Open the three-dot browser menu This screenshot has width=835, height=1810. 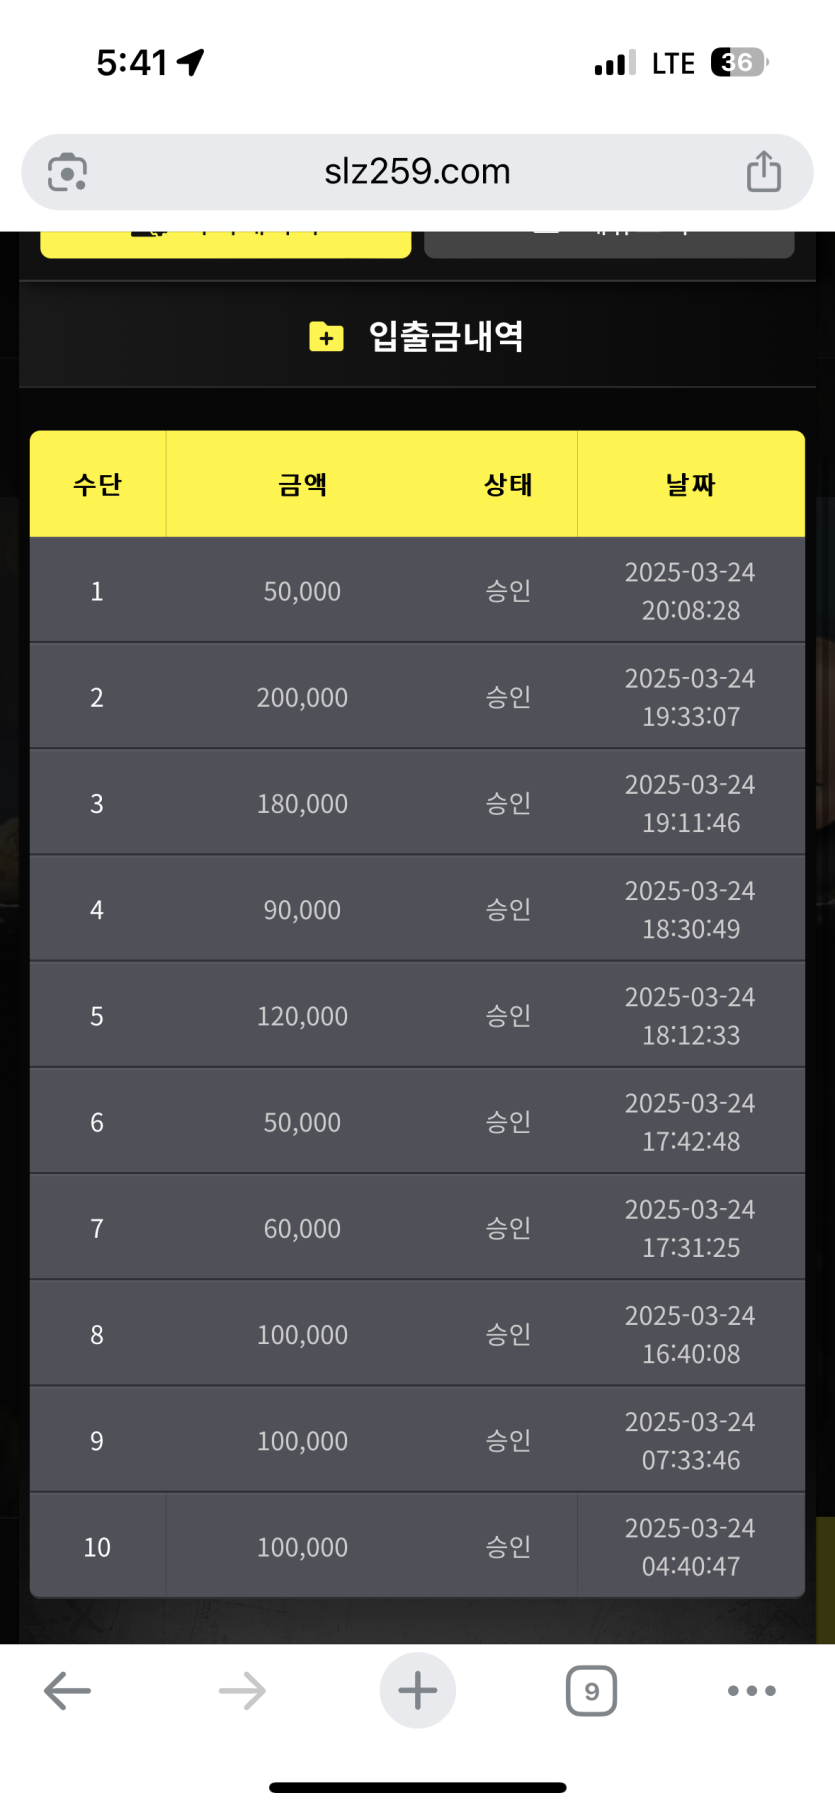(751, 1691)
